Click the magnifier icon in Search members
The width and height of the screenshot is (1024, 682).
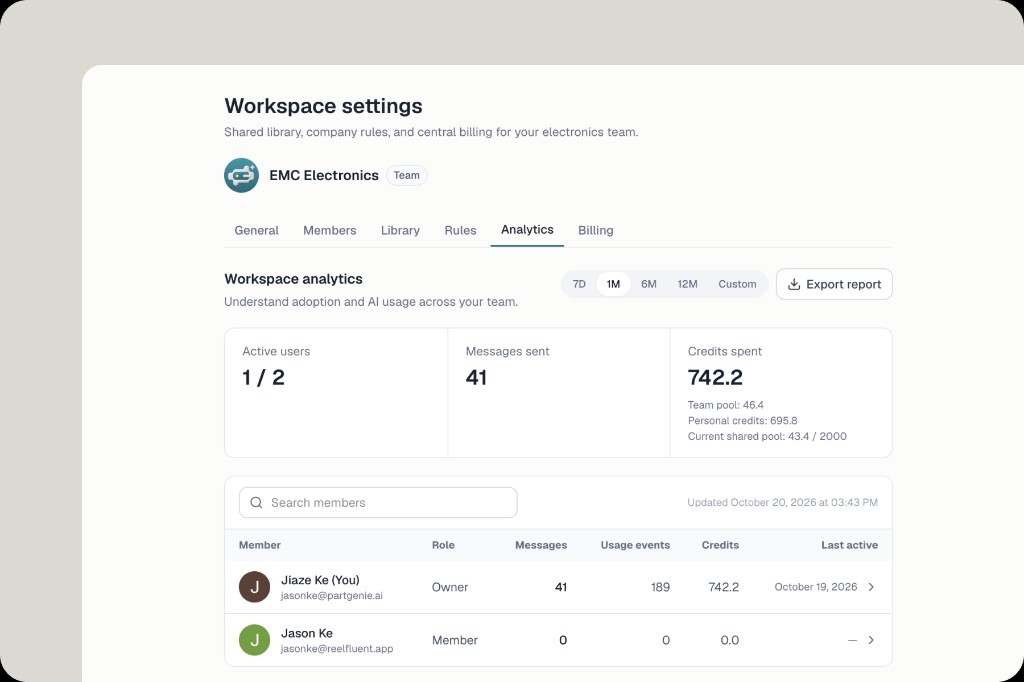256,502
